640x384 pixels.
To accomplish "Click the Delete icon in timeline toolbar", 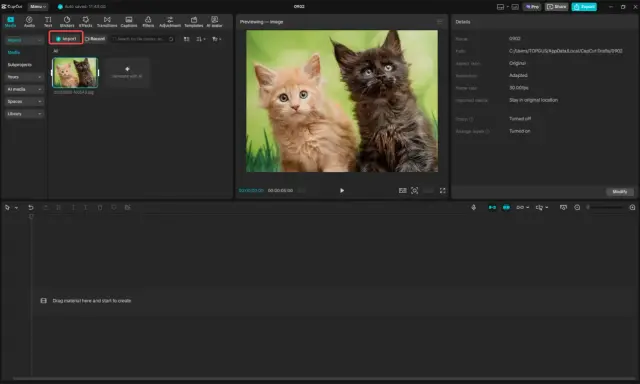I will point(100,207).
